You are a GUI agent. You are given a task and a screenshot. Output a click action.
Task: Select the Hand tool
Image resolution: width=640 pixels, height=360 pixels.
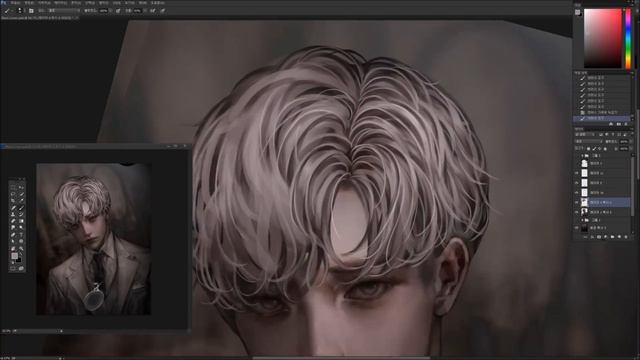13,248
